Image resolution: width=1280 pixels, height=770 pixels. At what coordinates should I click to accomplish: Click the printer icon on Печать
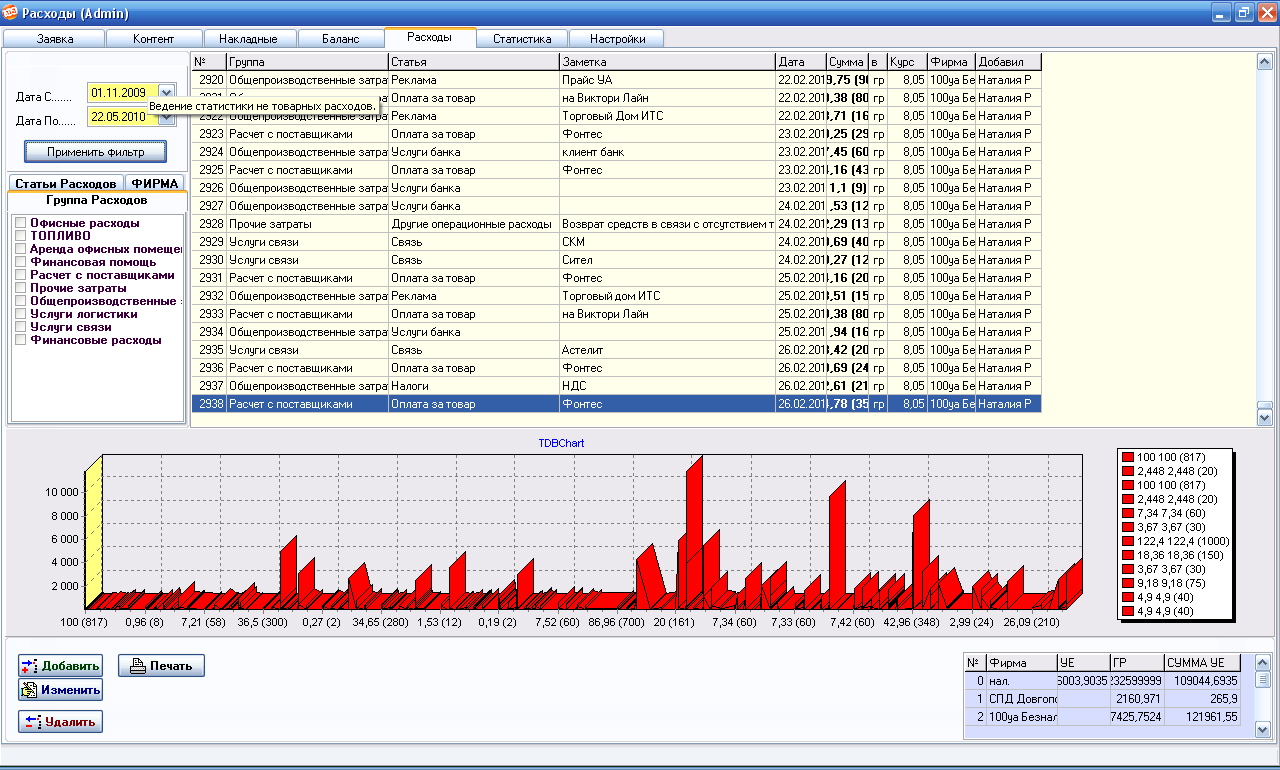(x=135, y=666)
